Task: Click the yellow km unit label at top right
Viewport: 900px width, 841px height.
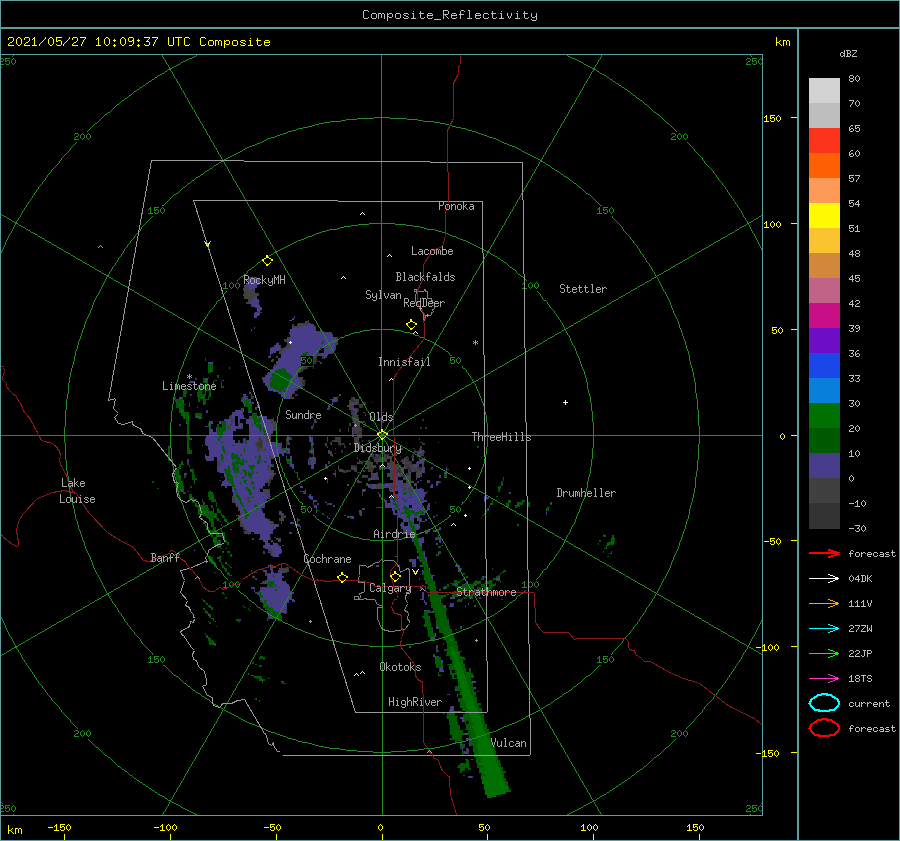Action: tap(782, 42)
